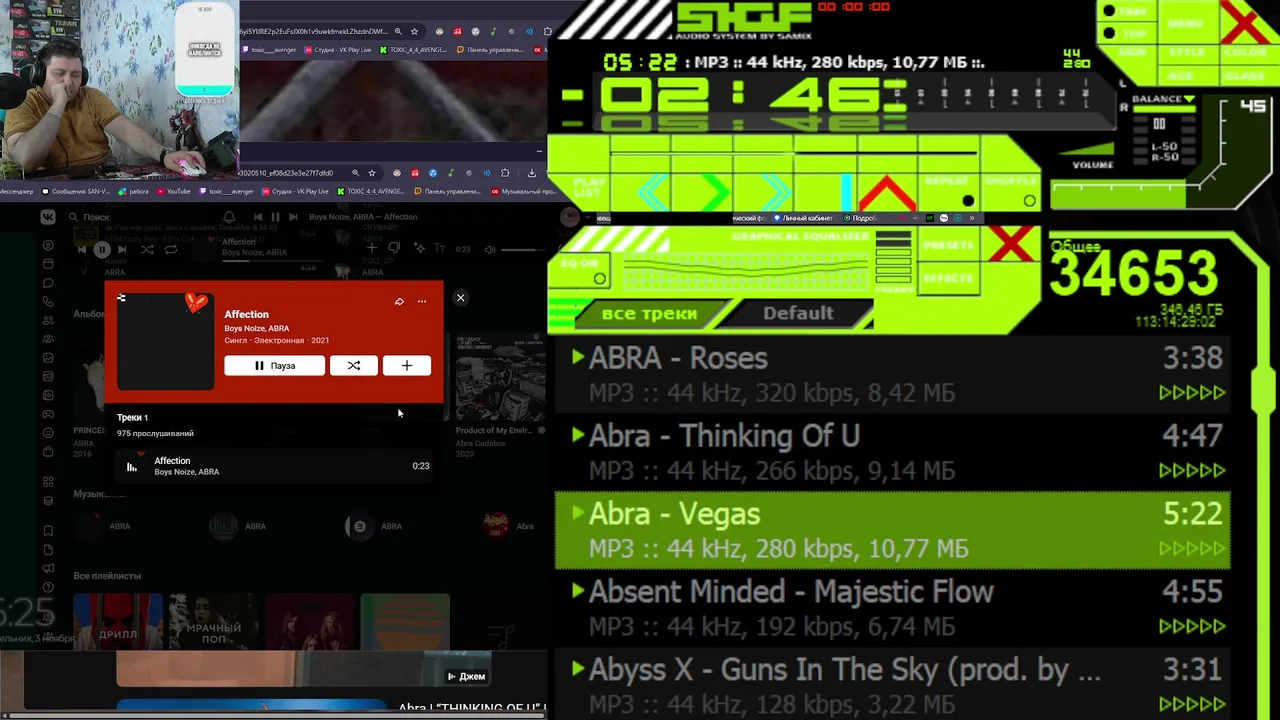1280x720 pixels.
Task: Bookmark page with star in lower browser address bar
Action: (x=372, y=173)
